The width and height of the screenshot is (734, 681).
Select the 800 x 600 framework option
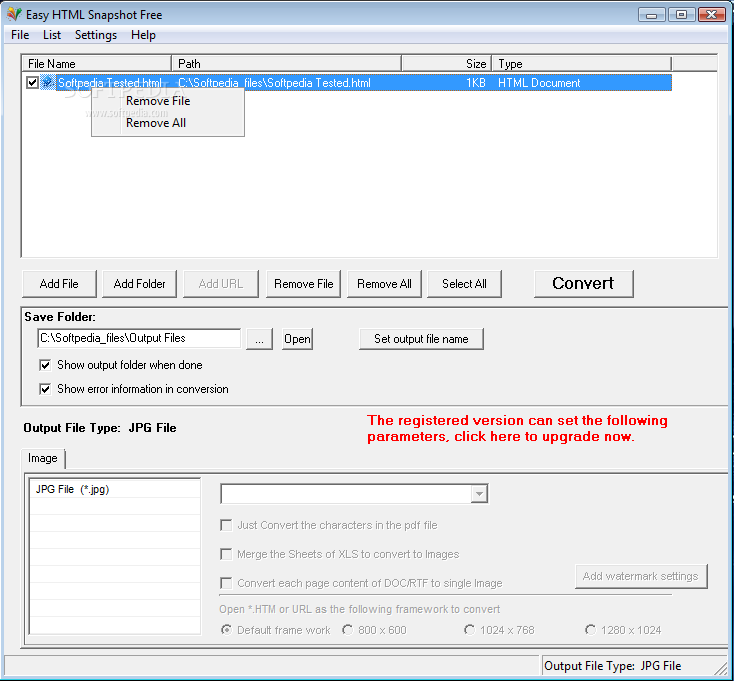pos(347,630)
